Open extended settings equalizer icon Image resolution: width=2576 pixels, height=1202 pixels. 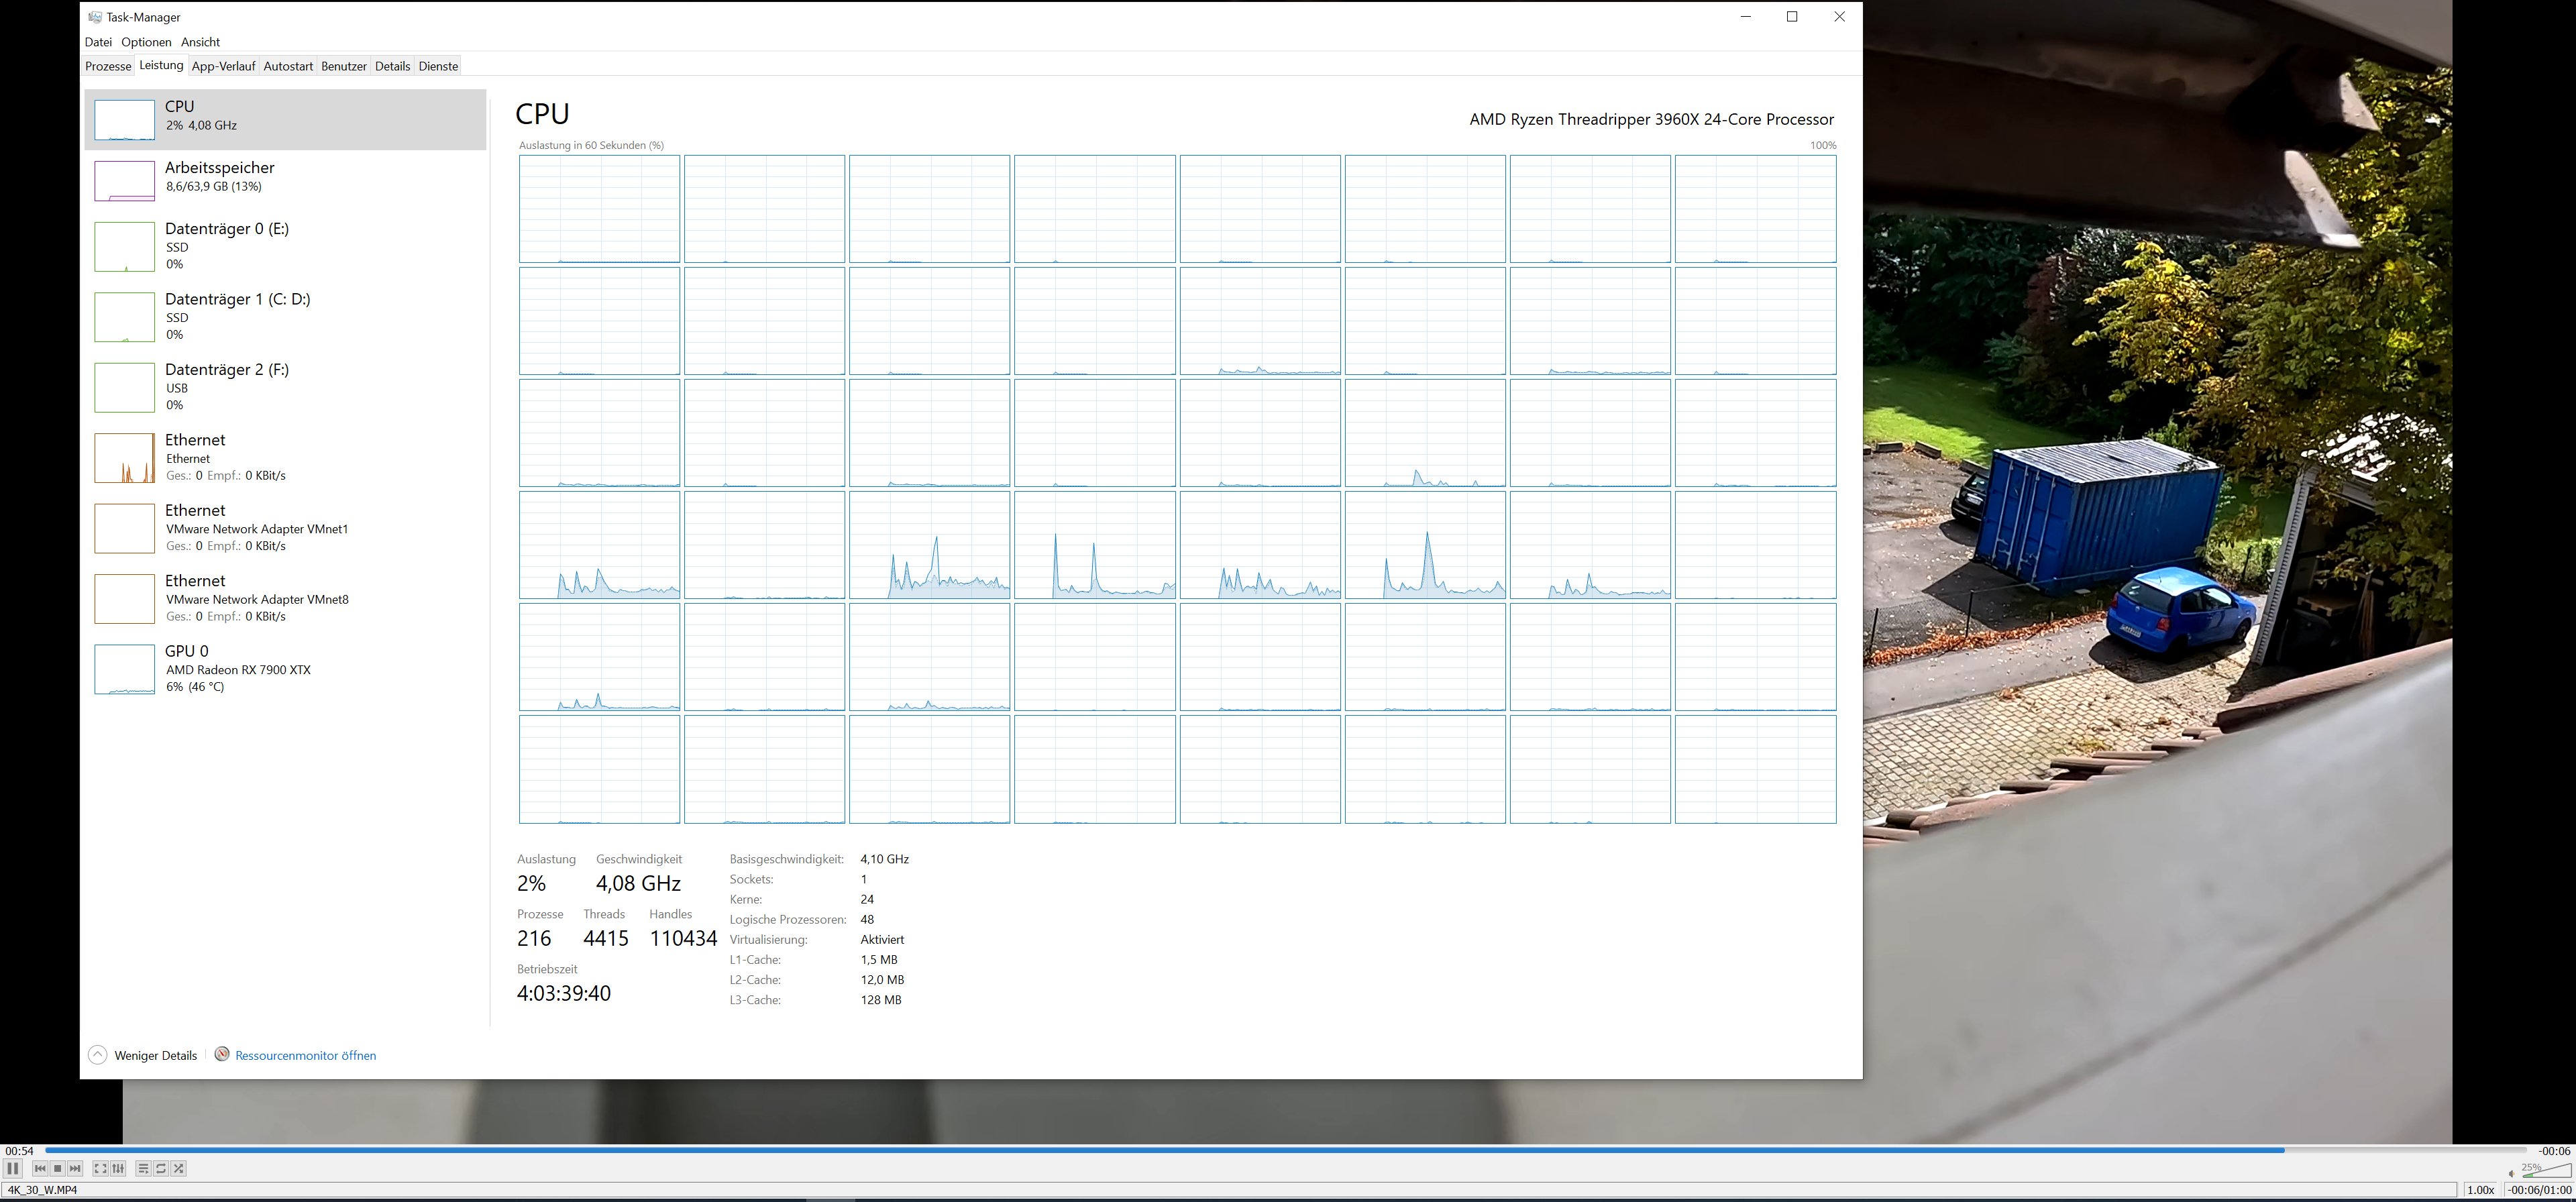click(118, 1168)
